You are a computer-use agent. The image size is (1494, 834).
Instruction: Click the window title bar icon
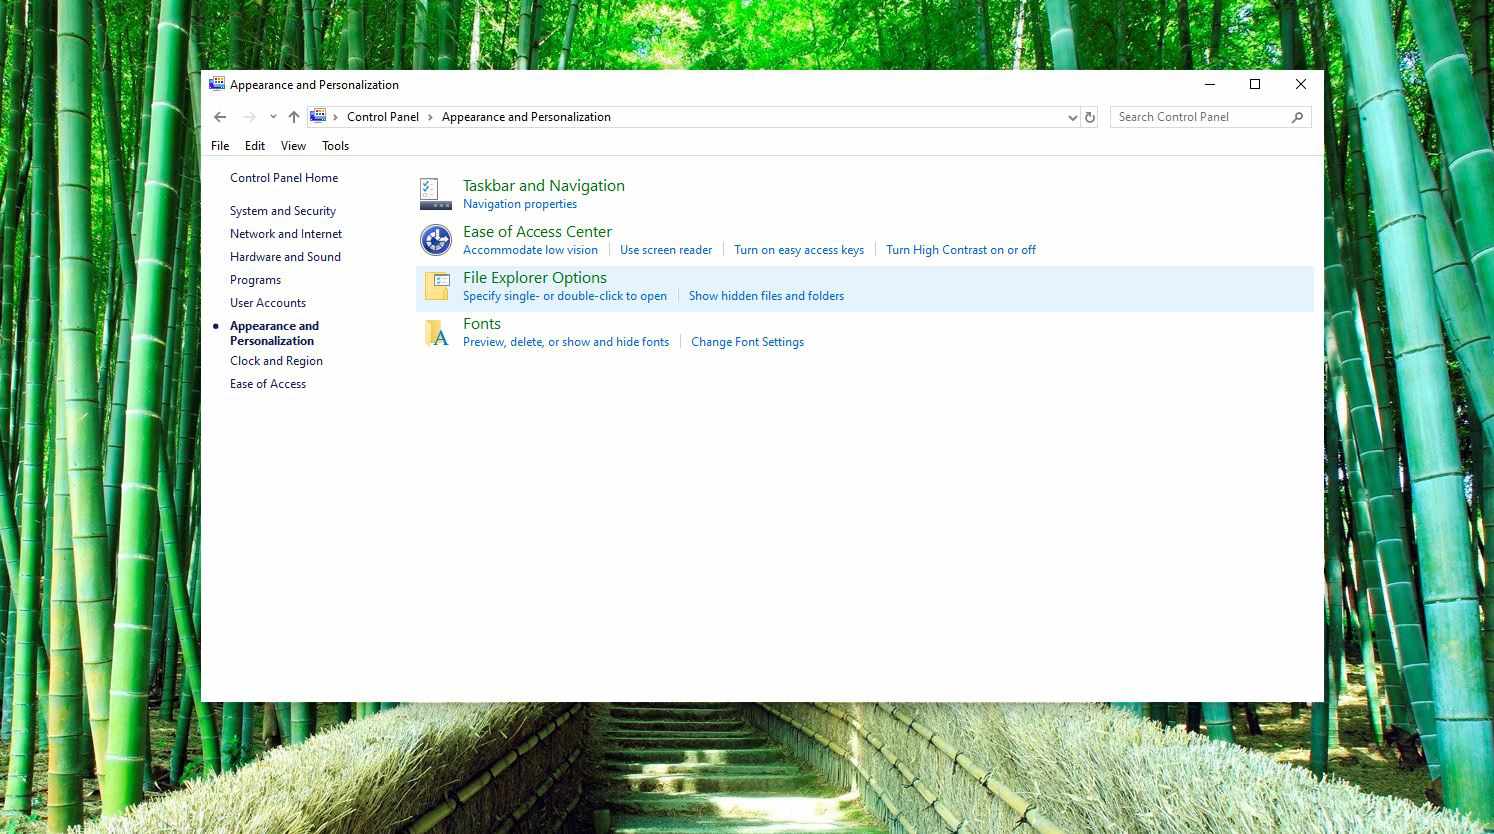coord(216,84)
